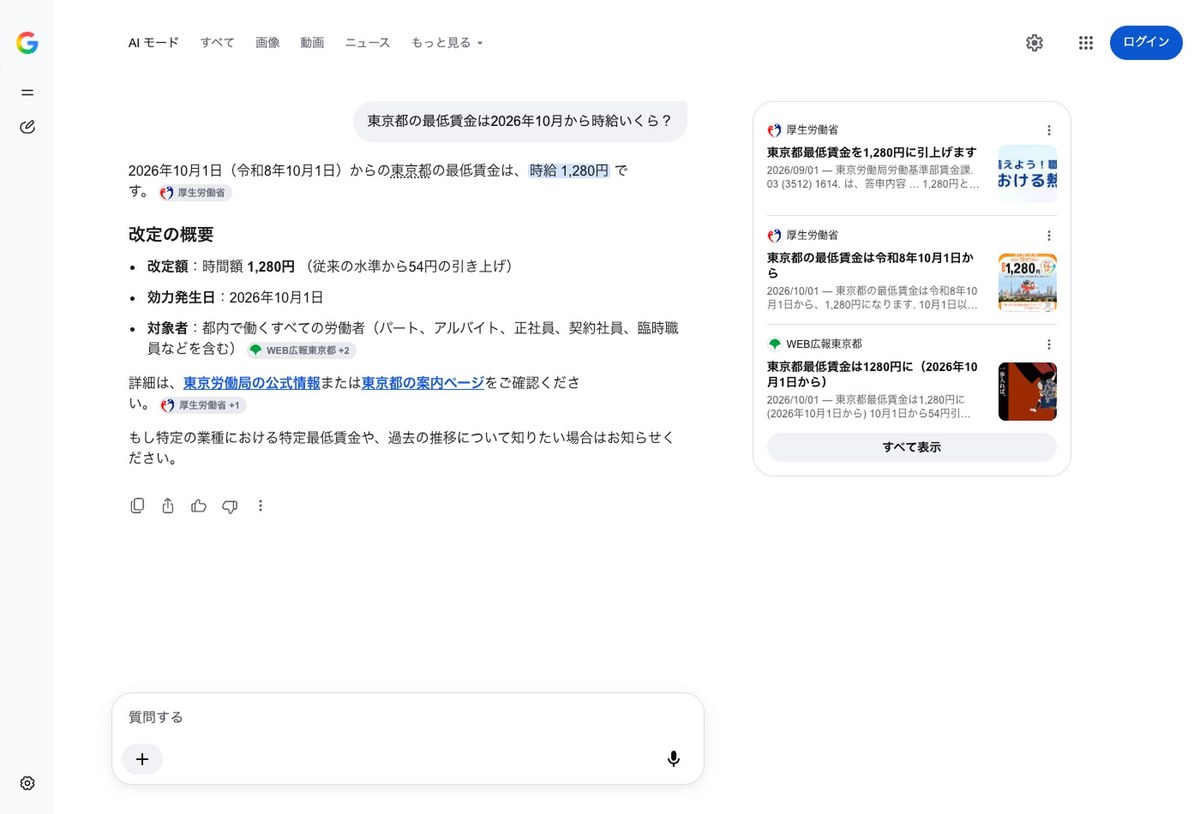Switch to the すべて tab
The width and height of the screenshot is (1200, 814).
pos(217,43)
